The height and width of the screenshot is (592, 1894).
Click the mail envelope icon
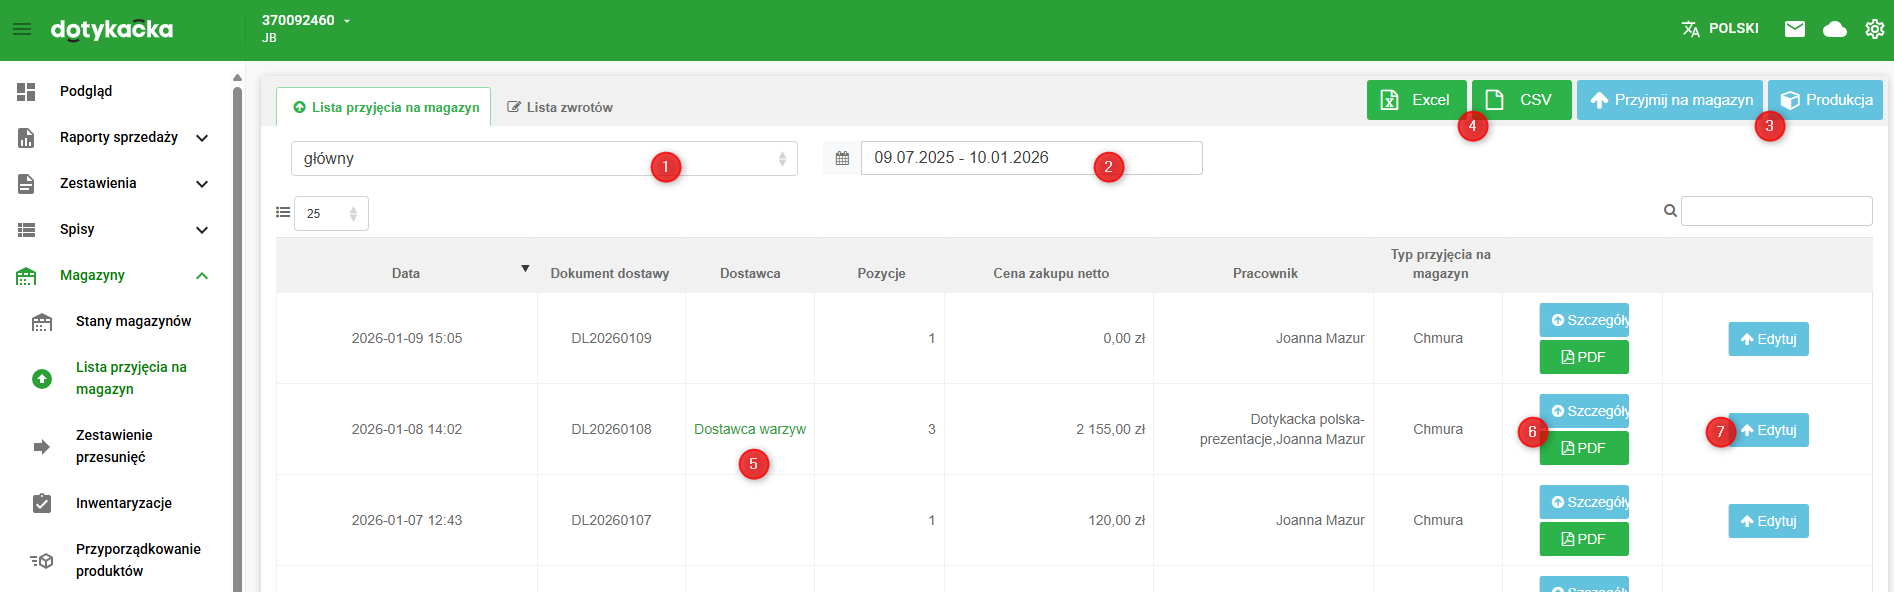tap(1795, 29)
